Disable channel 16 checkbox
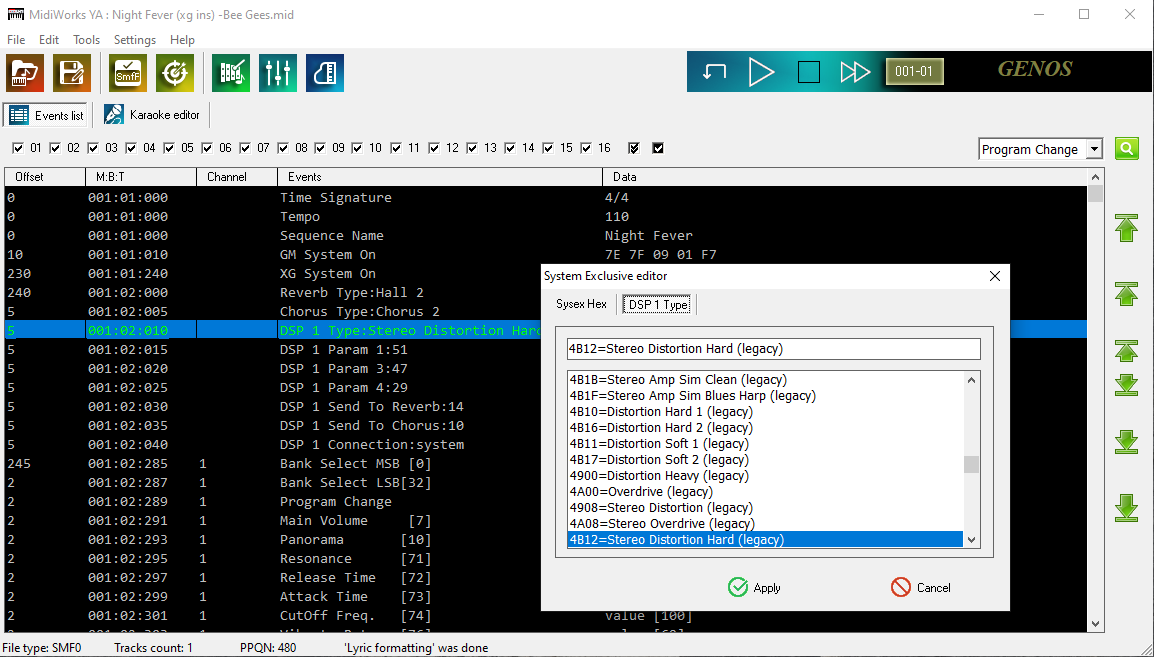The width and height of the screenshot is (1154, 657). 586,148
